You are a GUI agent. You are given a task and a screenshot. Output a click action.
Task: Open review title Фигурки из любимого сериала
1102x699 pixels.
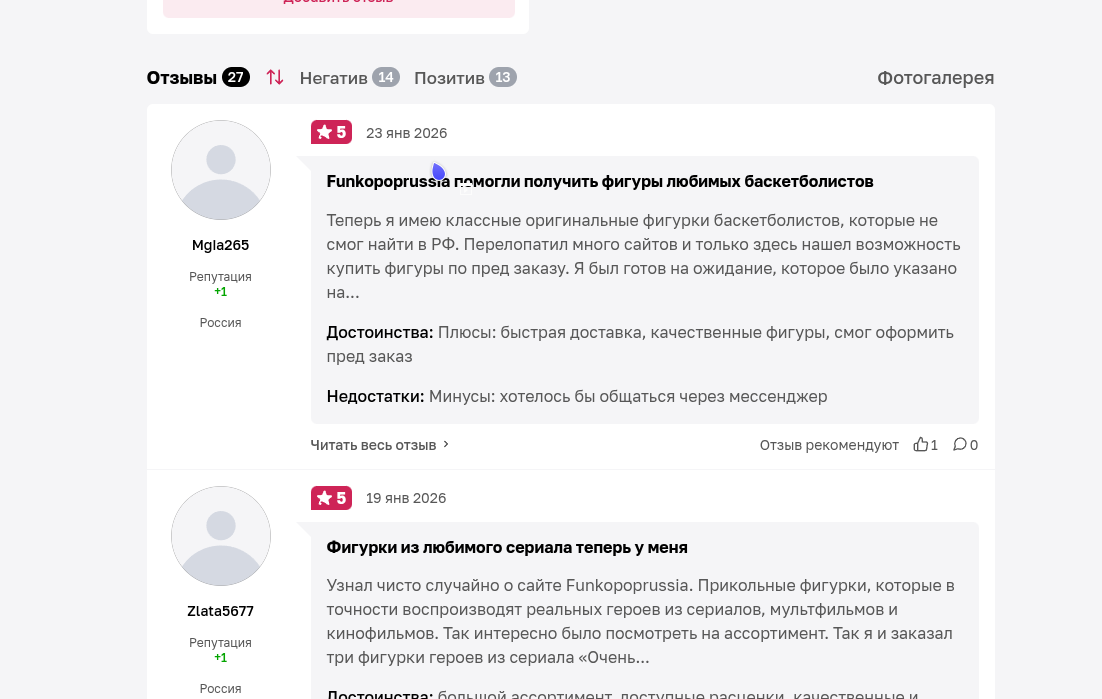[507, 547]
